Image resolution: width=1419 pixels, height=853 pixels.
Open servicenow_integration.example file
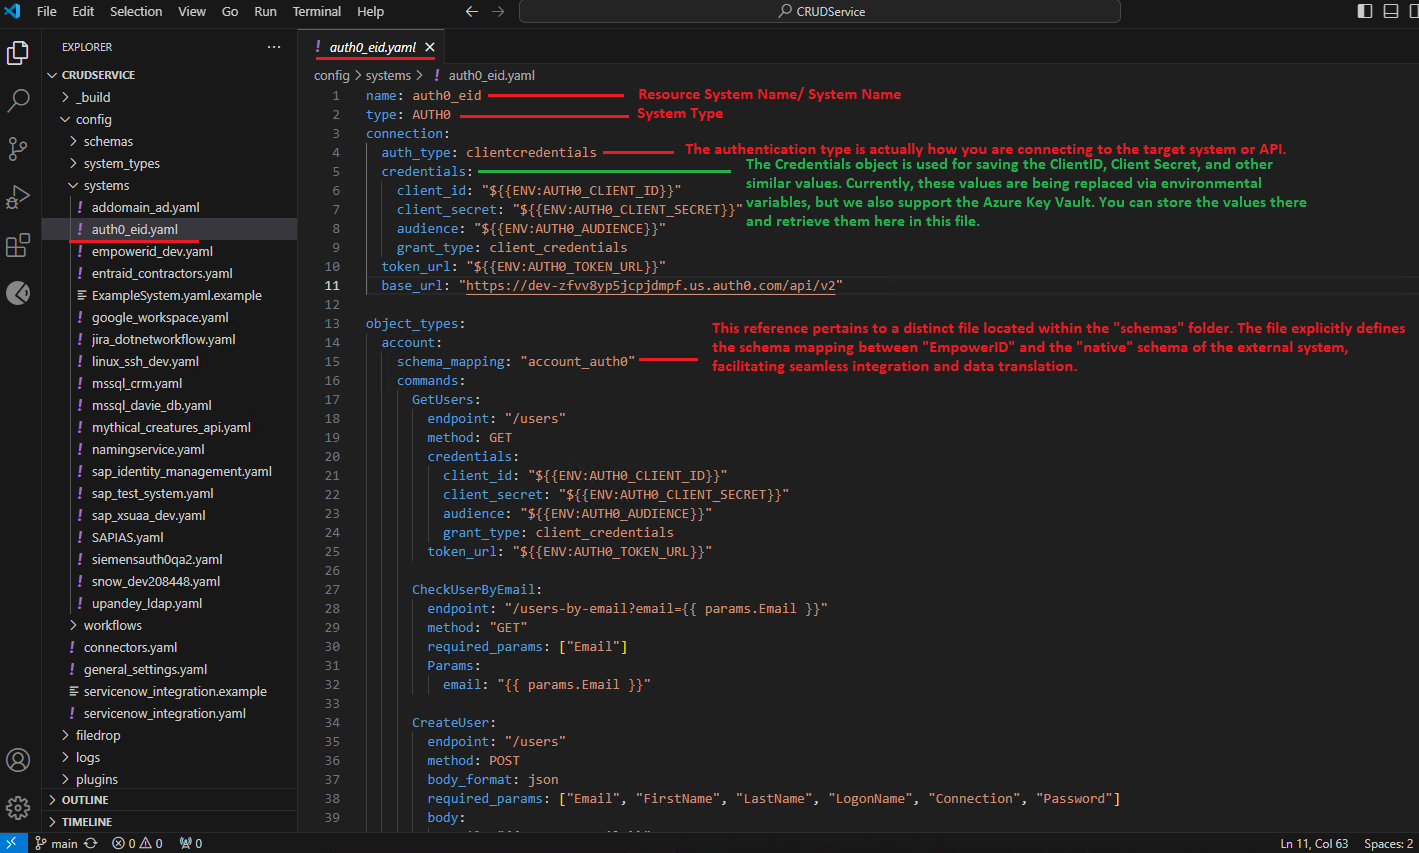[x=170, y=691]
